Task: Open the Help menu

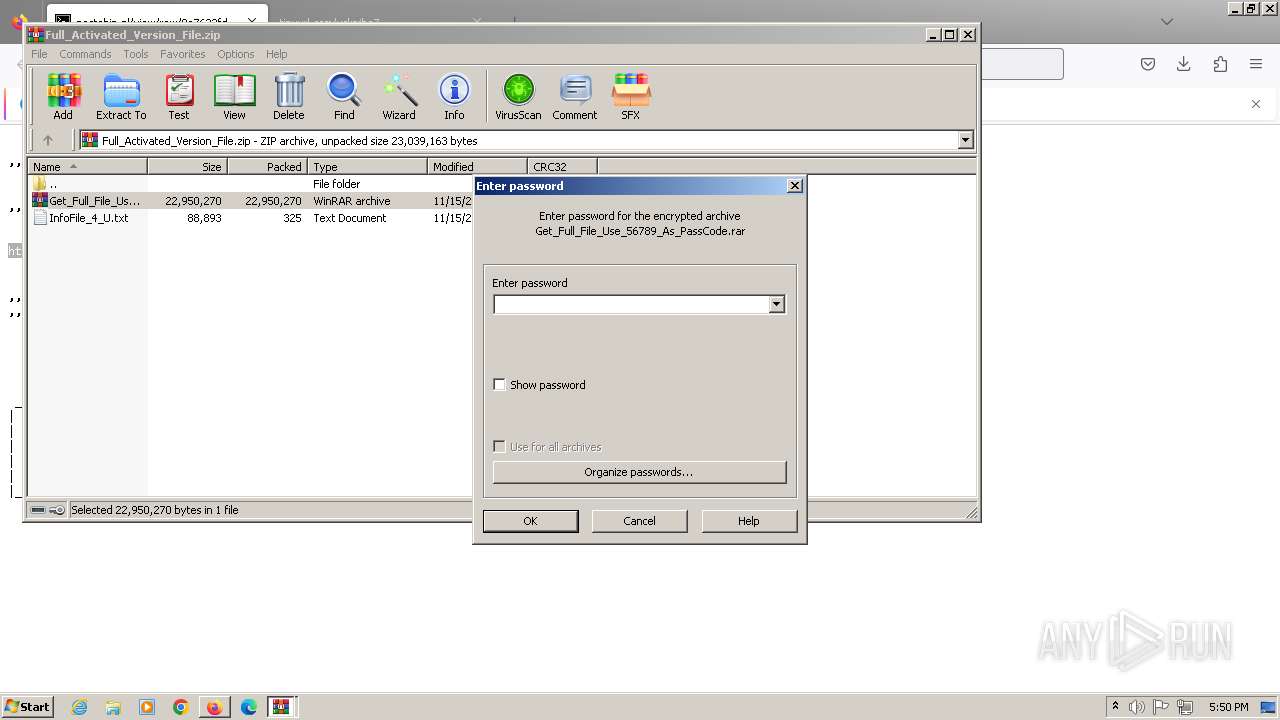Action: coord(277,54)
